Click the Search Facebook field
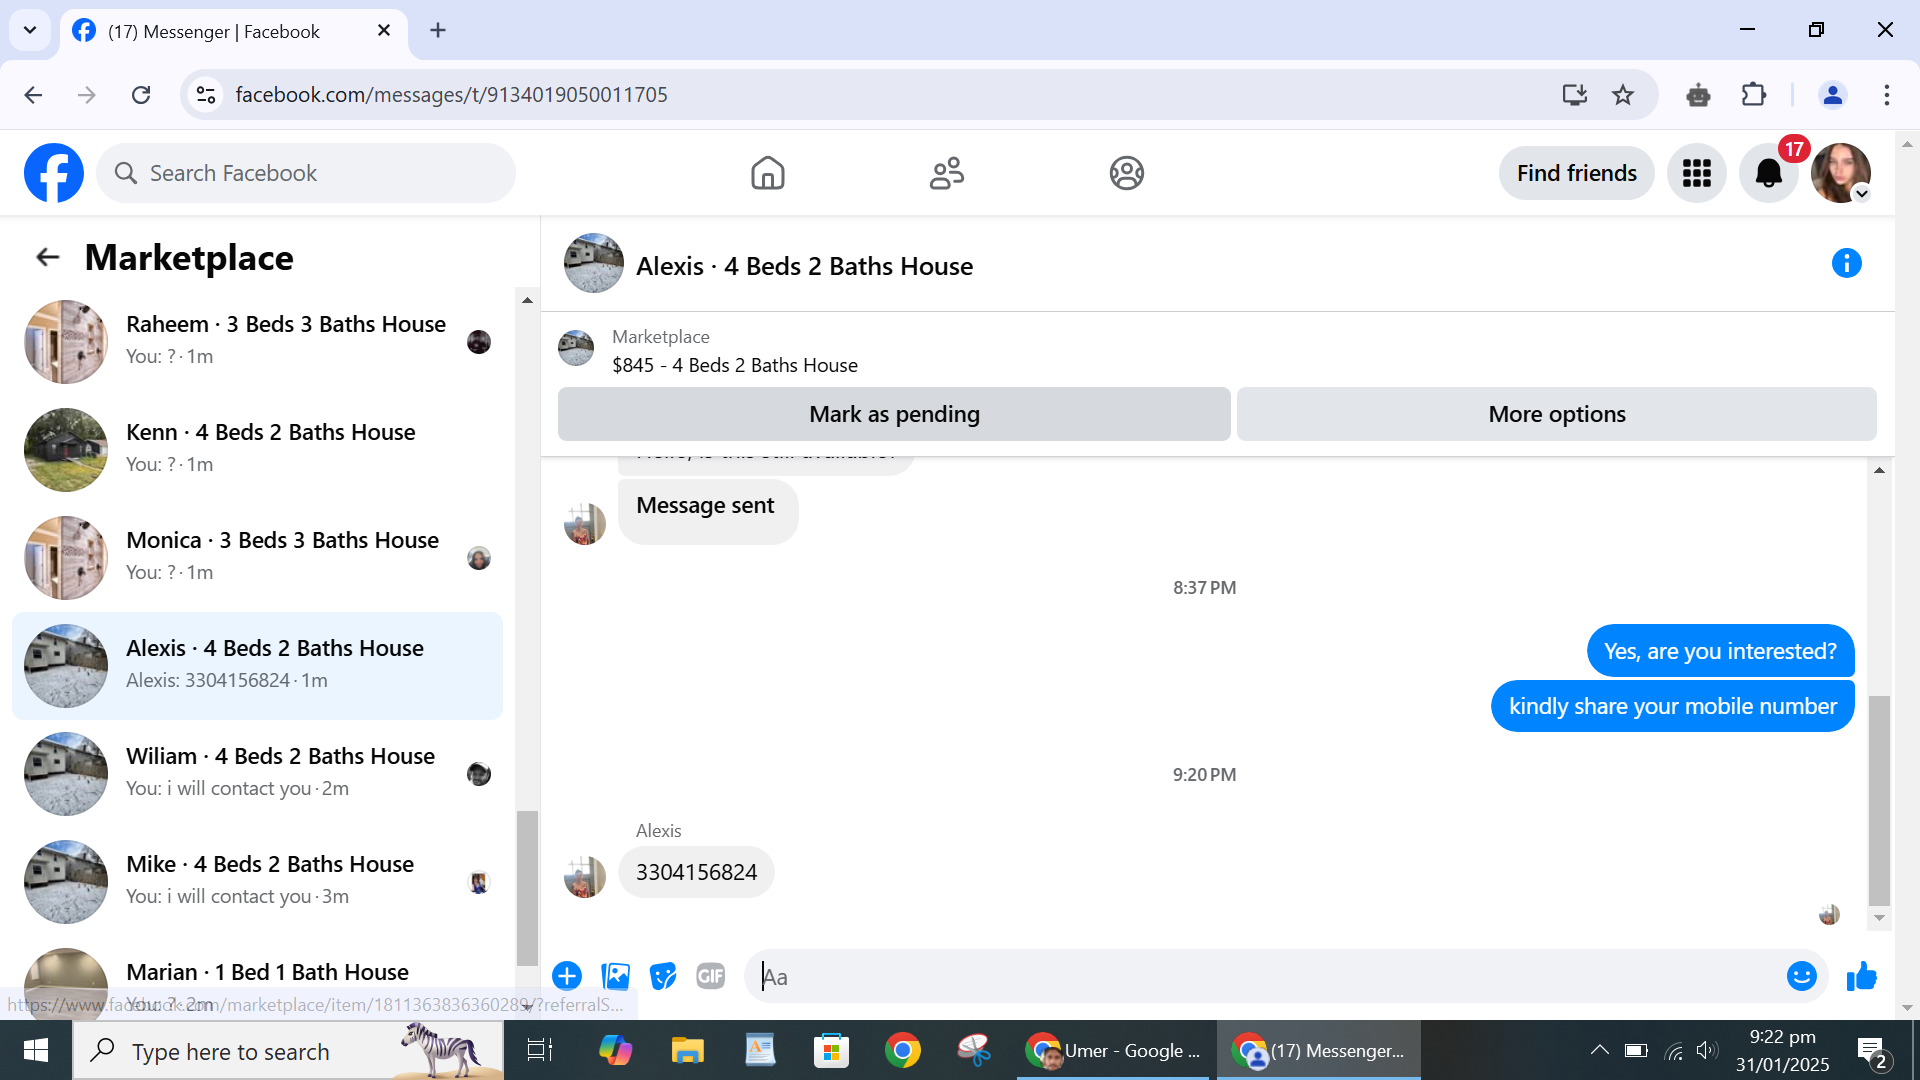 click(306, 173)
